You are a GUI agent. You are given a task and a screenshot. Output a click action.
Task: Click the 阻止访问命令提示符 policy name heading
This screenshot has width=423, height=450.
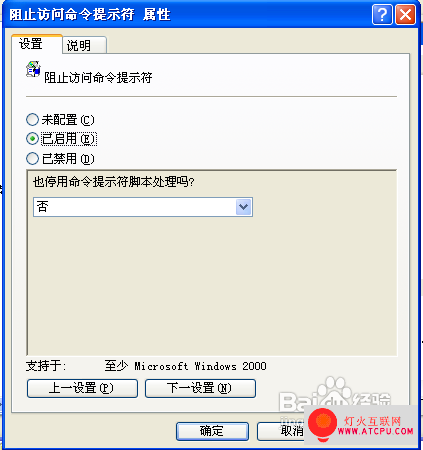(x=98, y=78)
